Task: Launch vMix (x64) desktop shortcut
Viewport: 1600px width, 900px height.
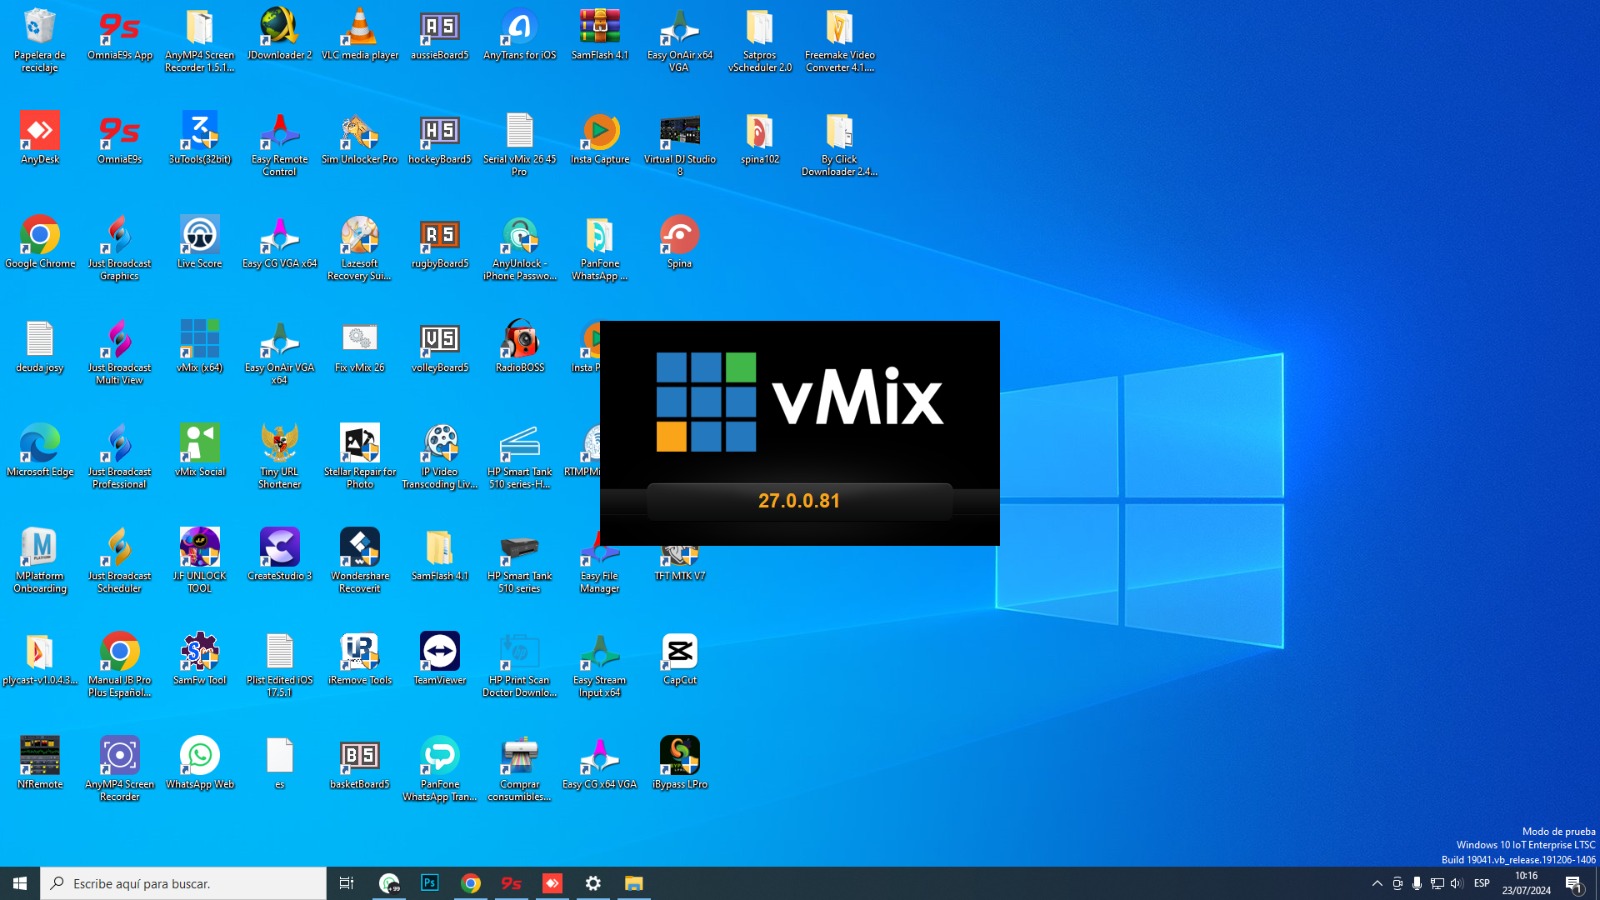Action: coord(200,346)
